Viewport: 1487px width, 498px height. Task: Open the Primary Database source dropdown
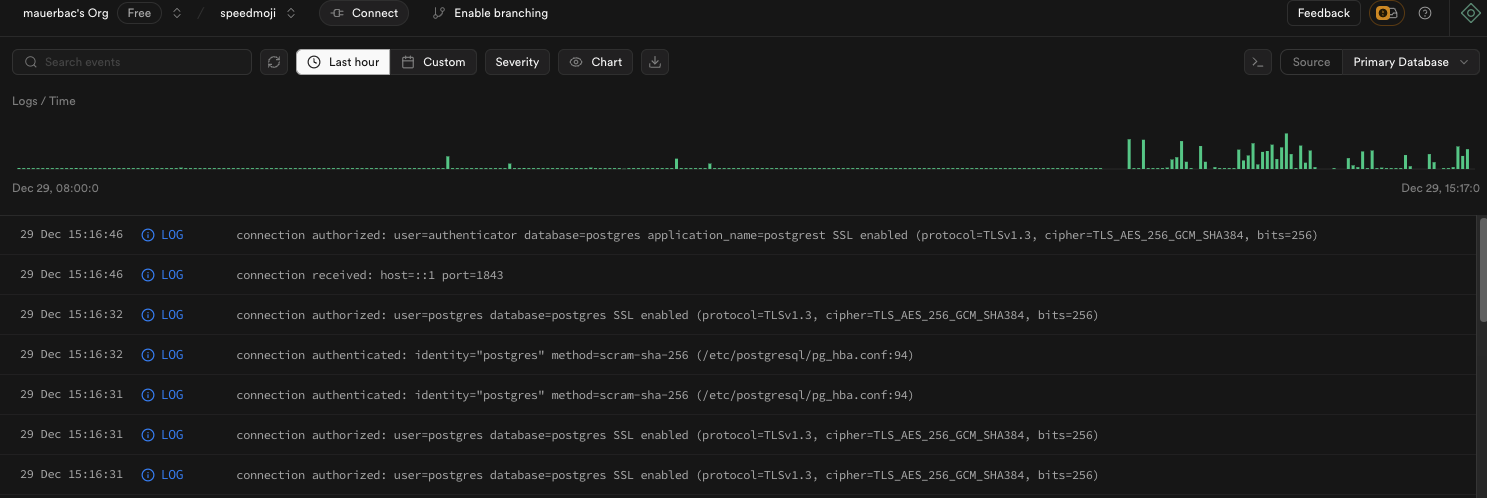pyautogui.click(x=1411, y=62)
